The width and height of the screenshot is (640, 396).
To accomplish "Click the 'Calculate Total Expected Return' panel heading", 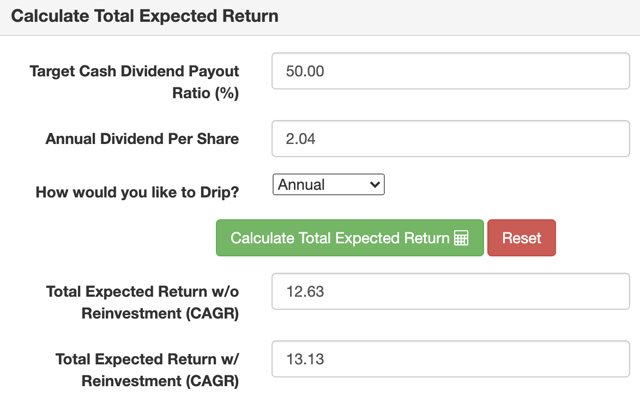I will tap(145, 16).
